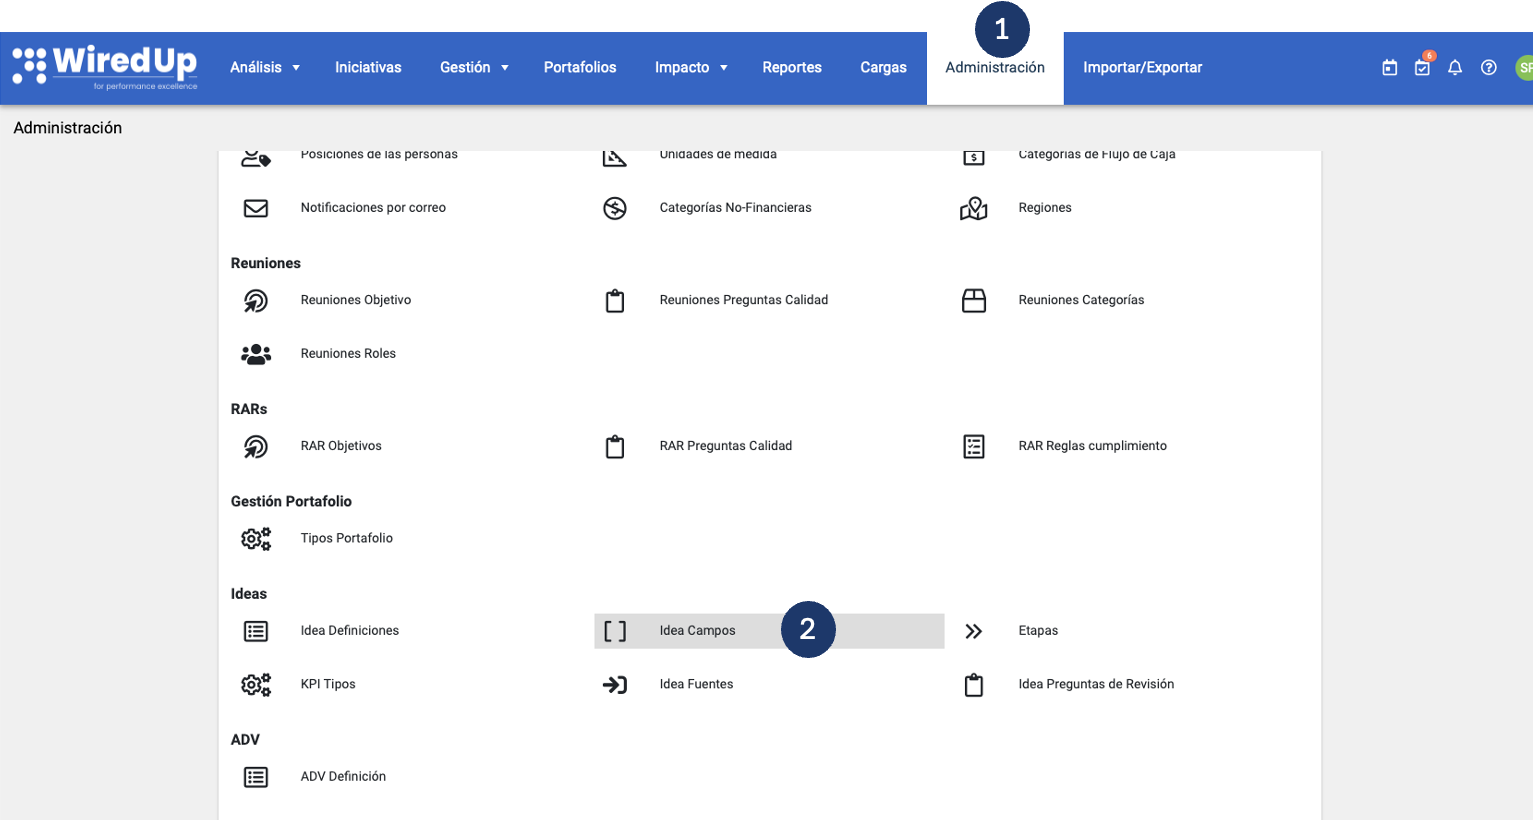Open Notificaciones por correo link
Viewport: 1534px width, 820px height.
pos(373,208)
